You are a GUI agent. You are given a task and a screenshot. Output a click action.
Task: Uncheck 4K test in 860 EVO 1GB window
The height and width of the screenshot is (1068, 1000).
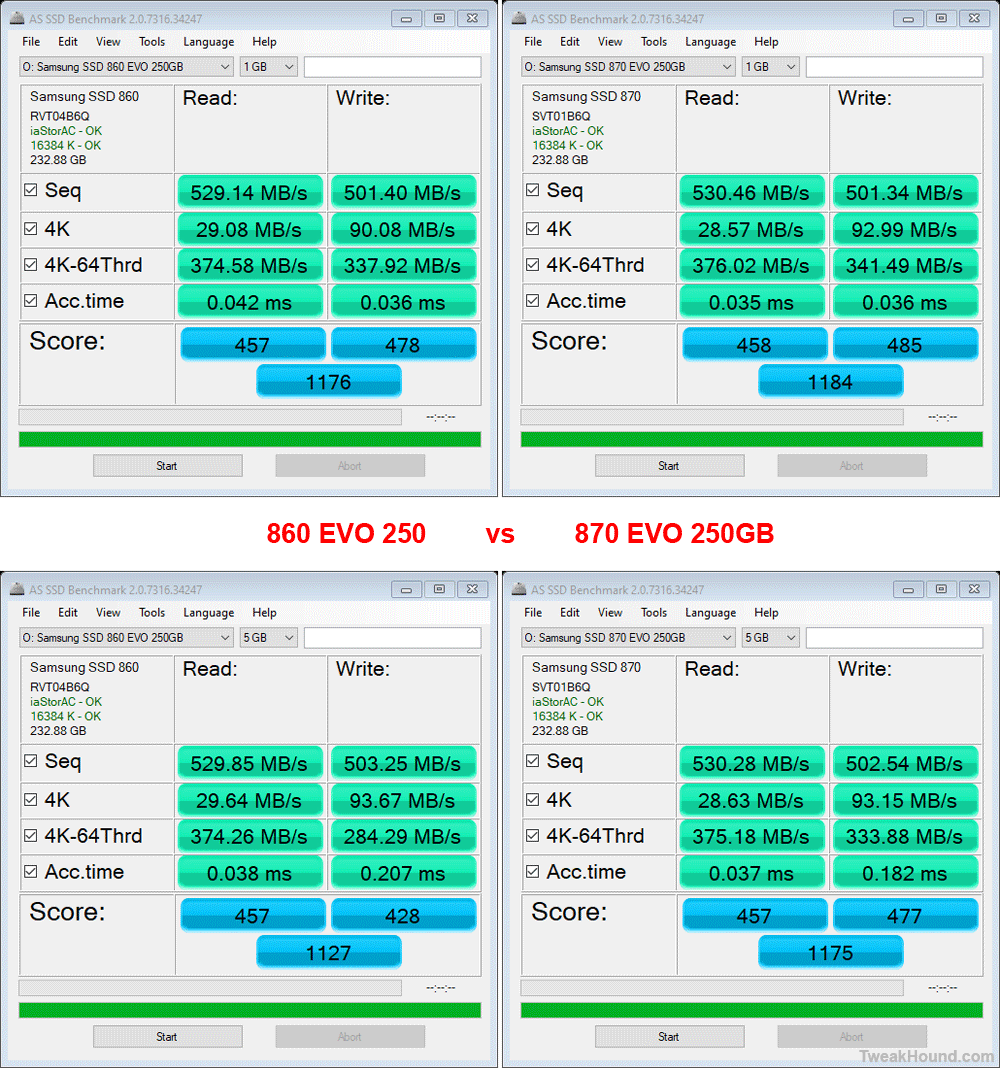[31, 229]
